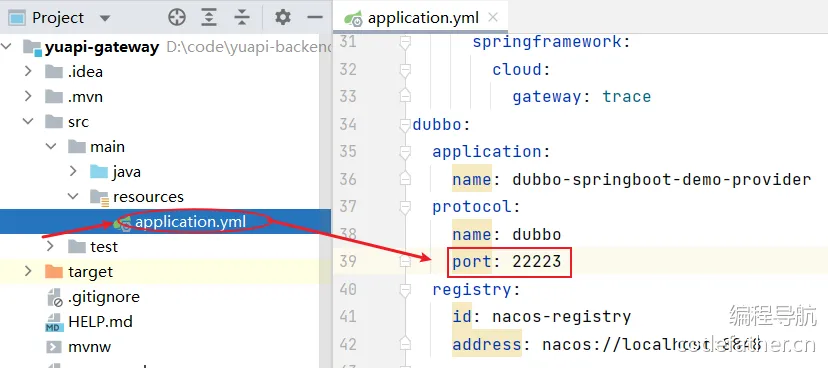
Task: Expand the java folder
Action: [73, 171]
